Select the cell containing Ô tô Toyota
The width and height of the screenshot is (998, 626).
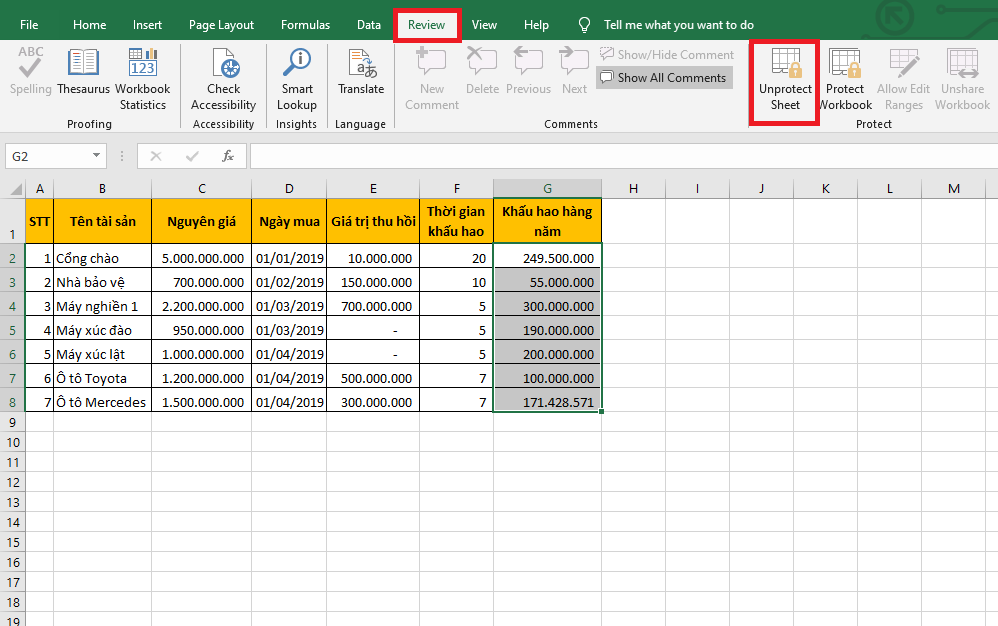tap(102, 378)
